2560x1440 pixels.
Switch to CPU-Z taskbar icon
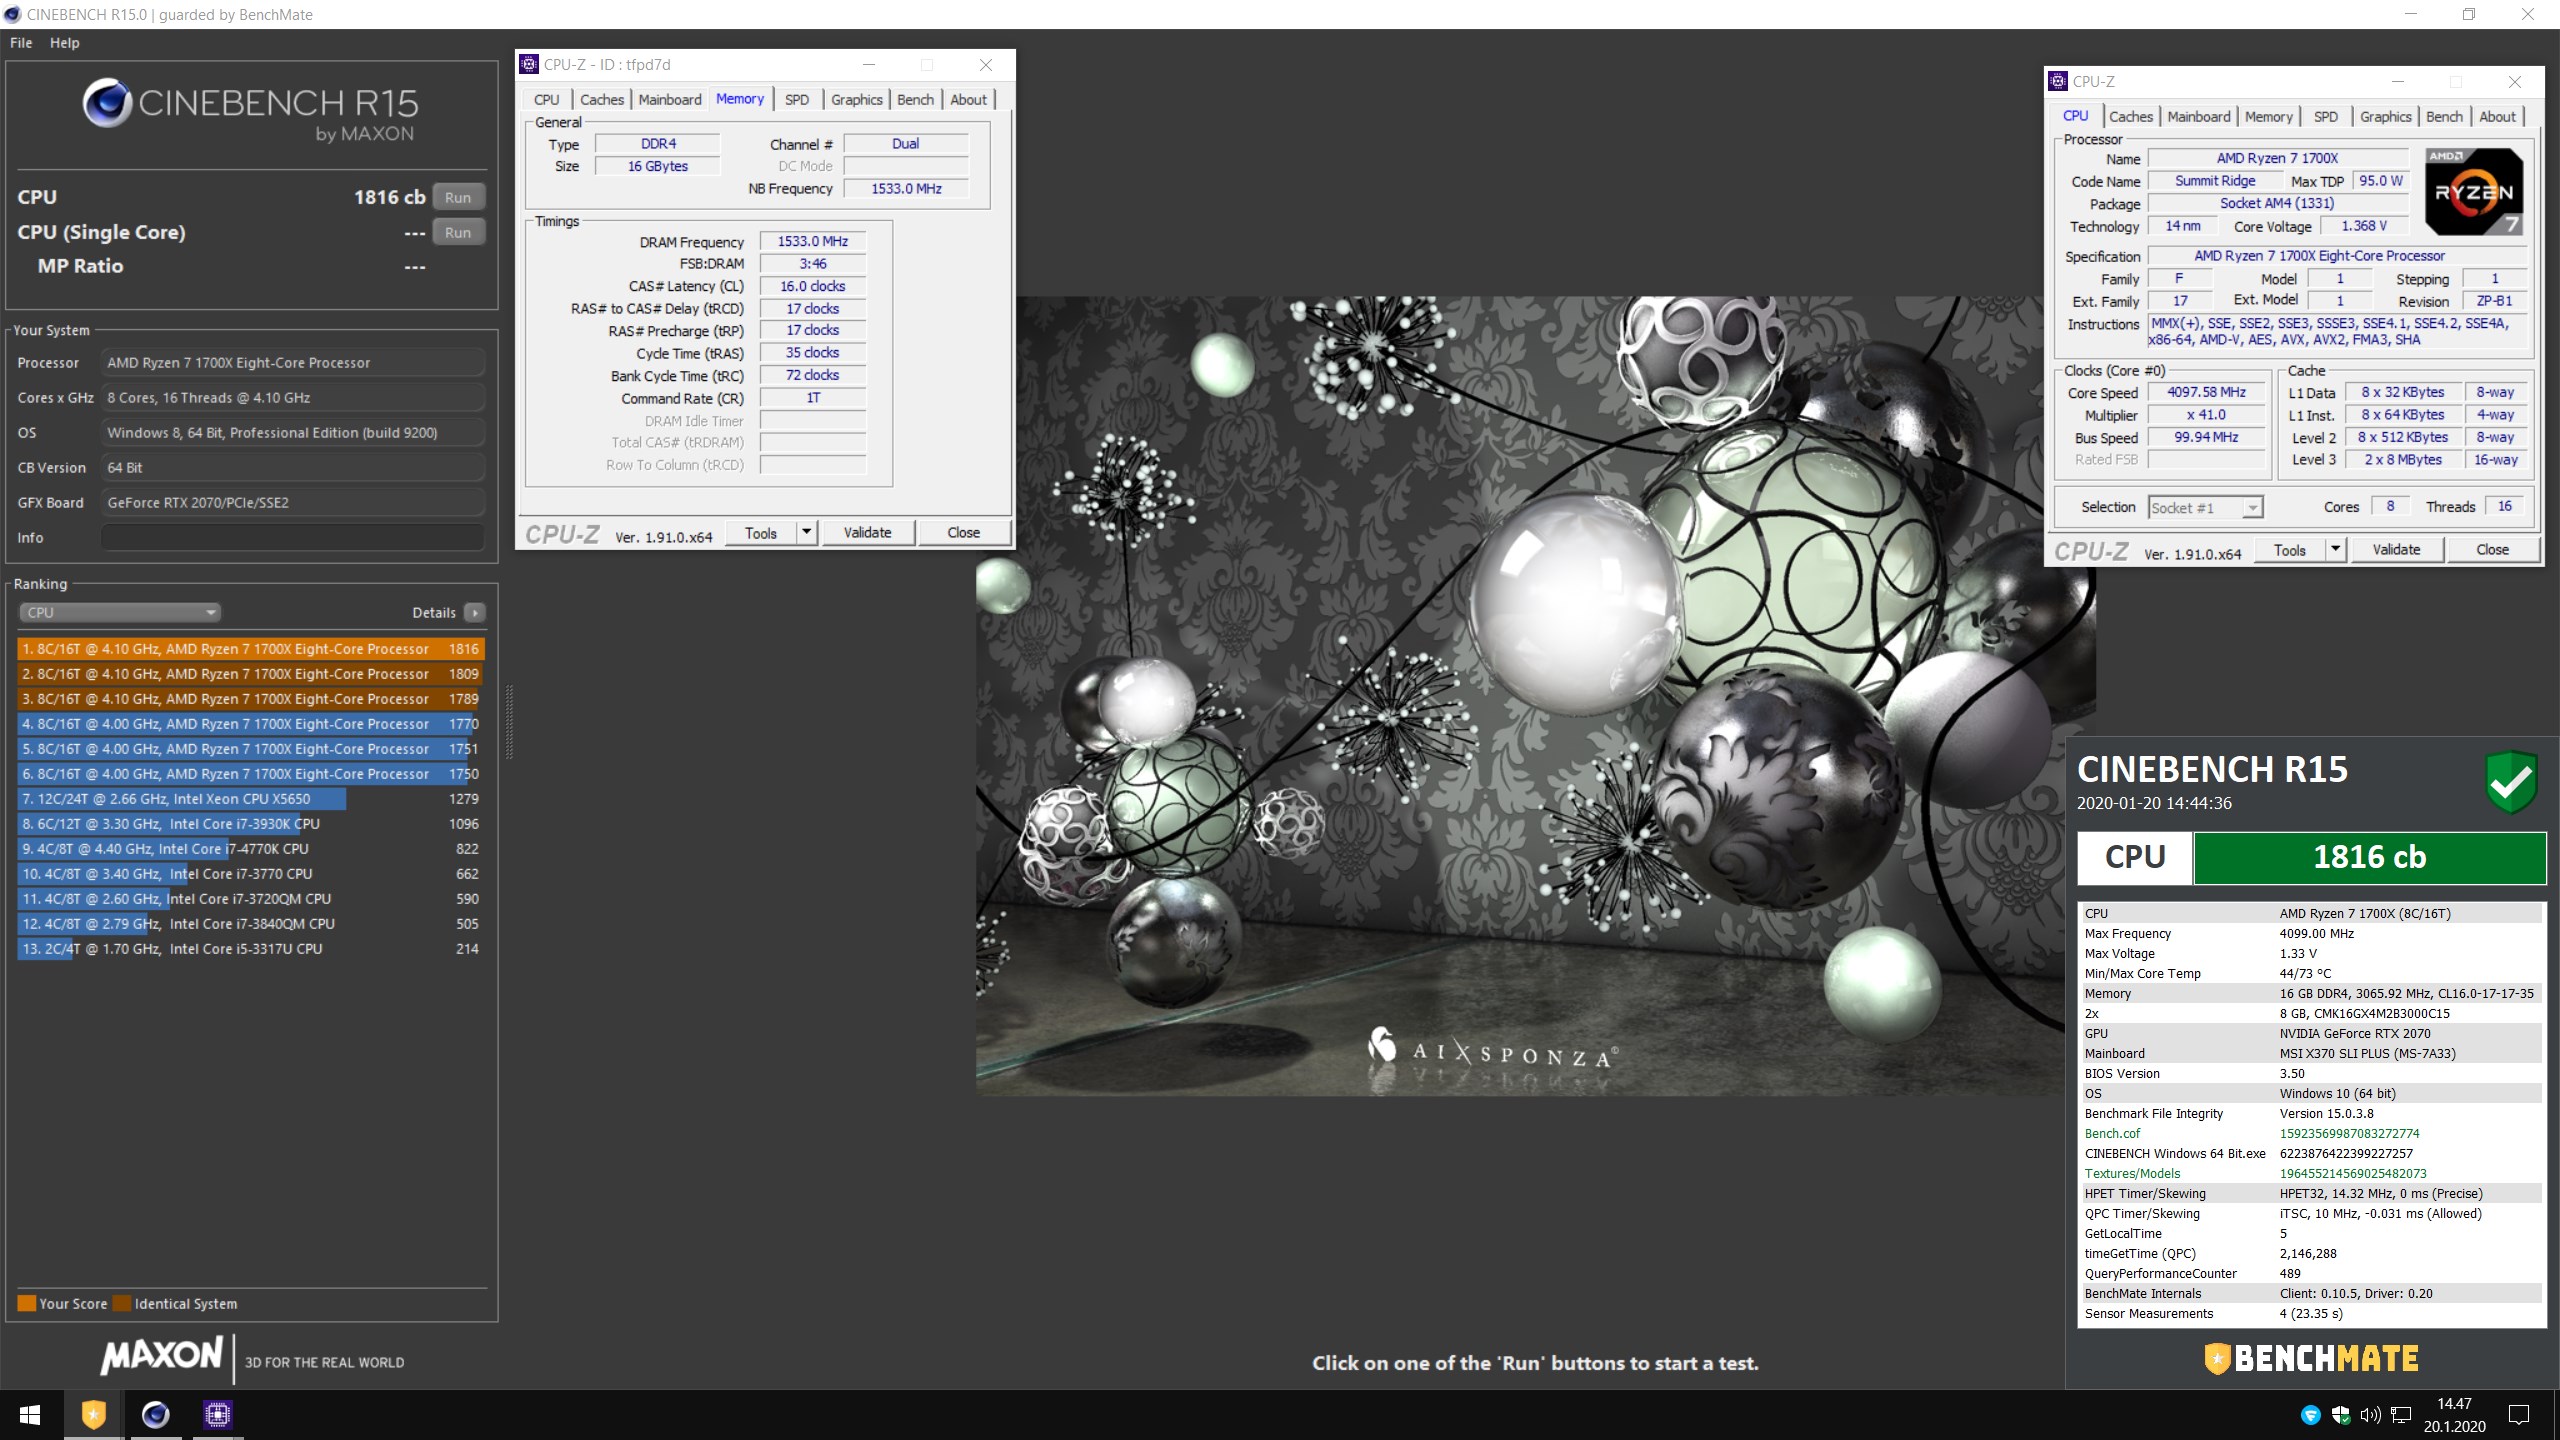pos(217,1415)
